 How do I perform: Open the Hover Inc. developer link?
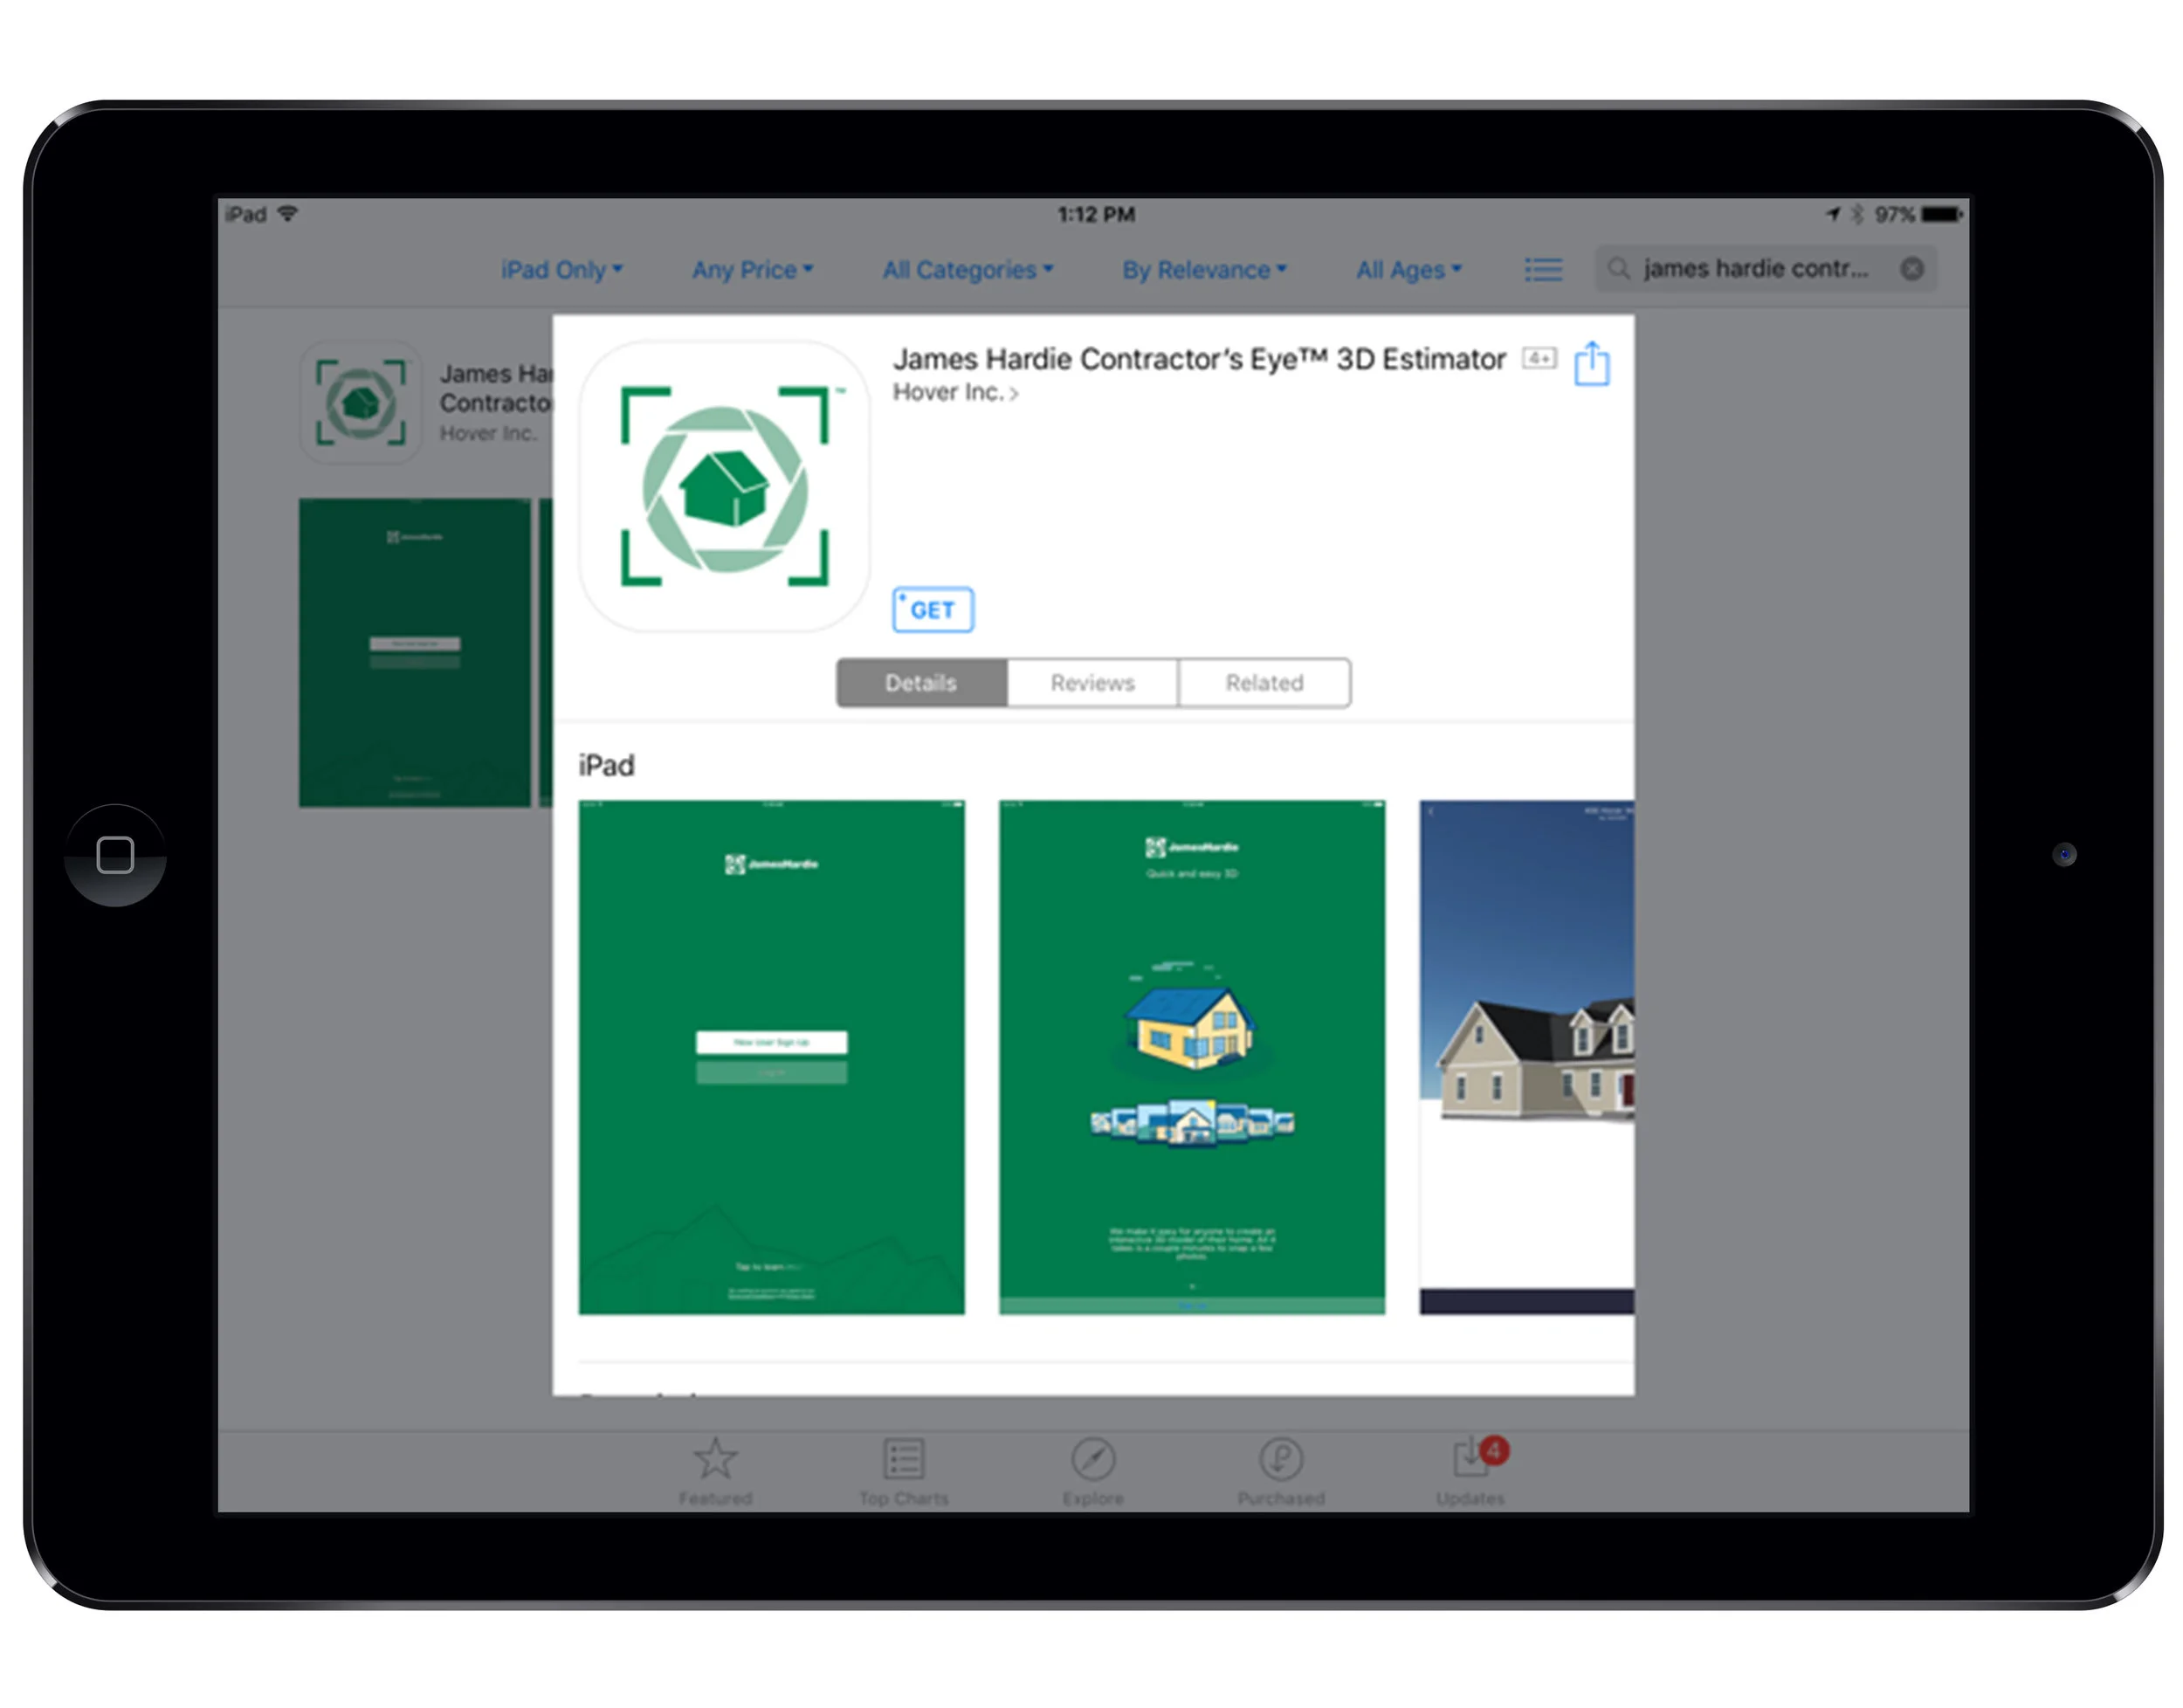coord(954,393)
